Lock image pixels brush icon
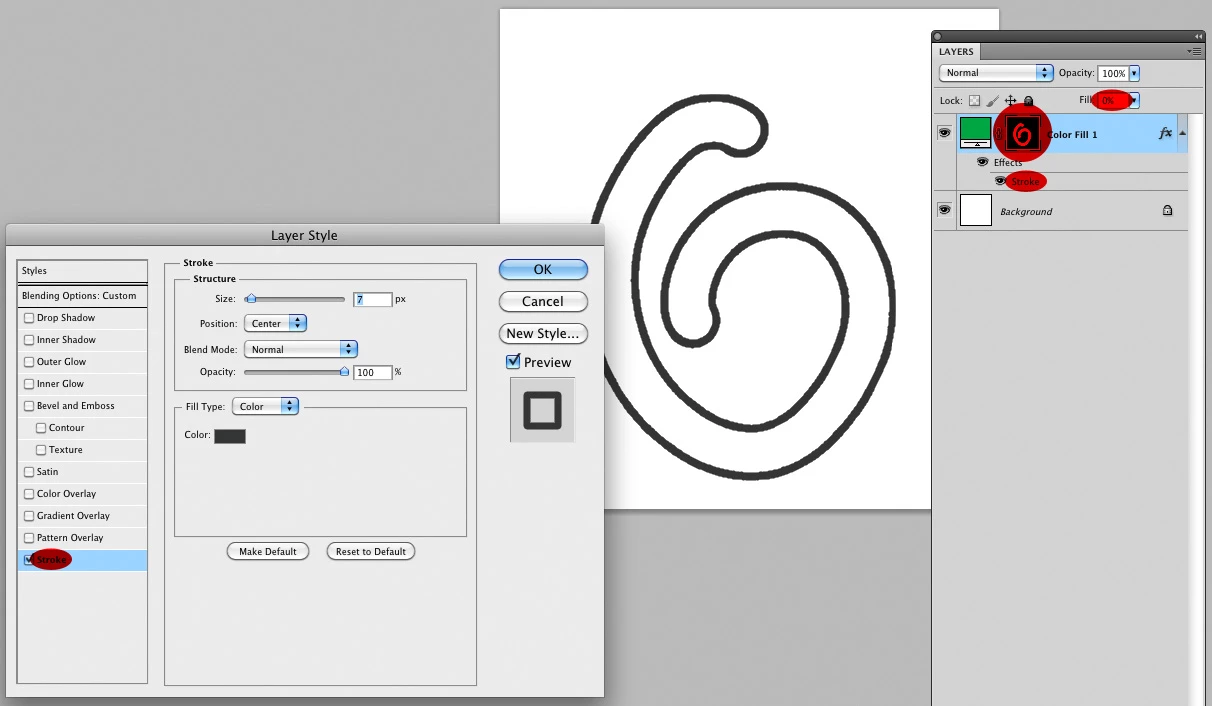Image resolution: width=1212 pixels, height=706 pixels. [992, 101]
